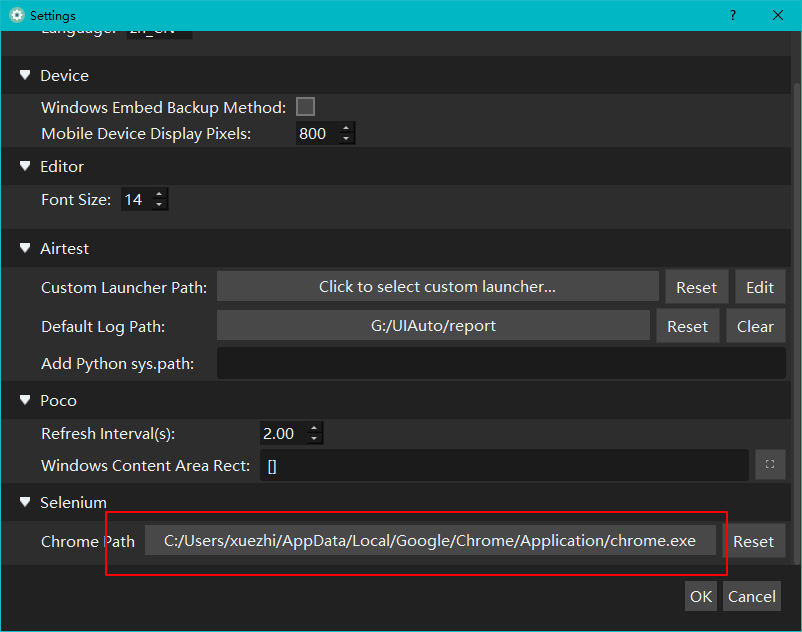Decrease the editor Font Size
The width and height of the screenshot is (802, 632).
click(159, 205)
